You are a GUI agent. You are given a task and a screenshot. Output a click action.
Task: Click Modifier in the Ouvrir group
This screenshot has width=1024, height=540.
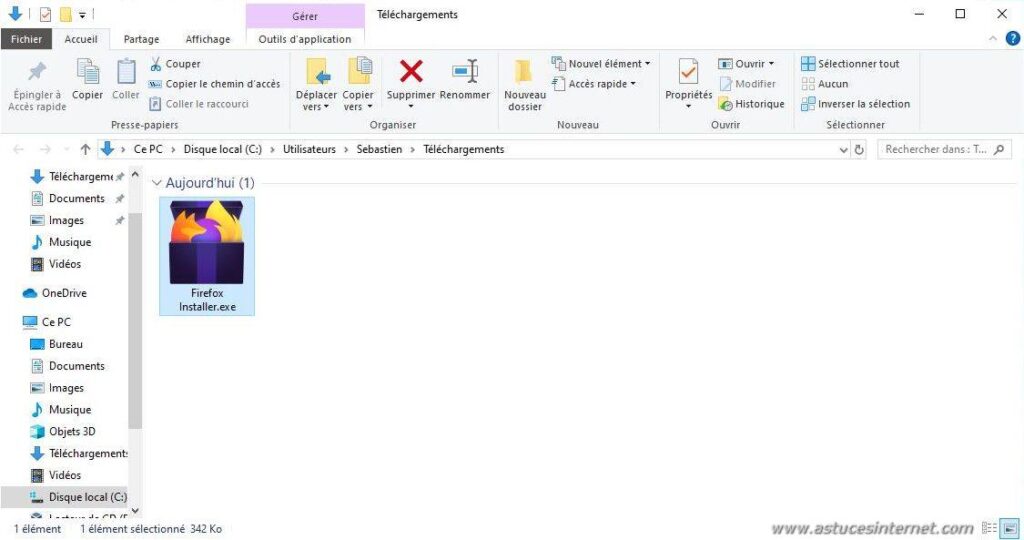tap(748, 84)
